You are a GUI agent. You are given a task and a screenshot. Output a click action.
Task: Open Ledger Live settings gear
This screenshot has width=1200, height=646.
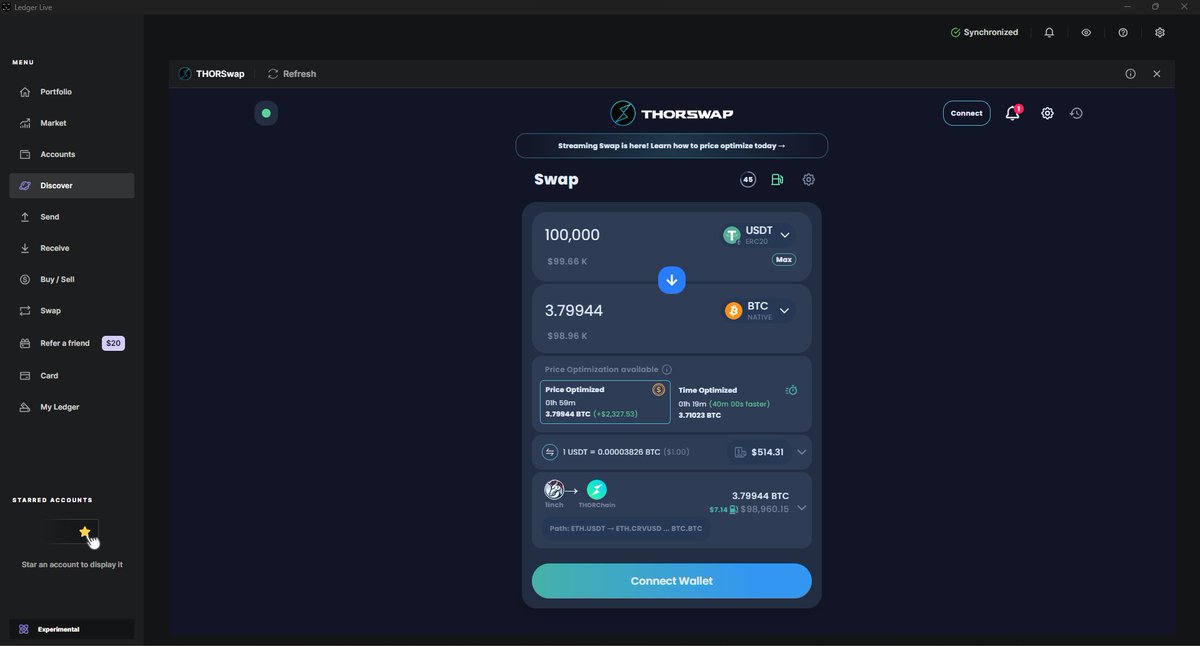pyautogui.click(x=1160, y=32)
